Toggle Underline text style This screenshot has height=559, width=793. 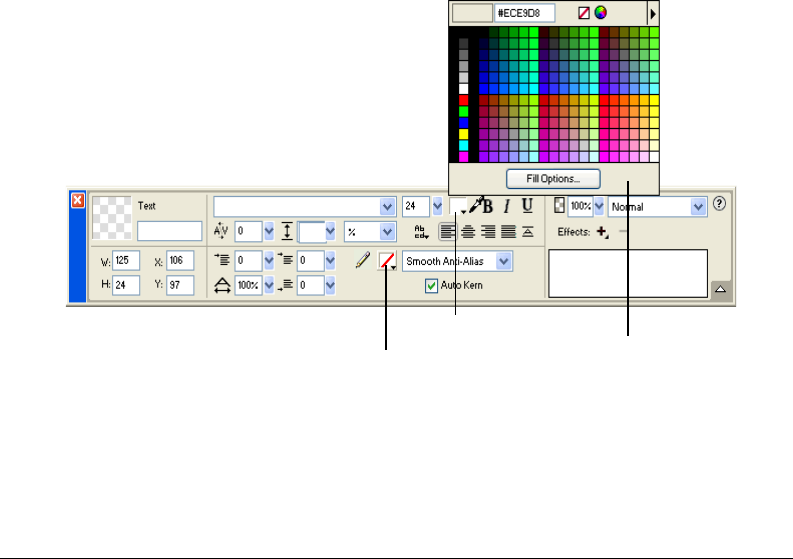[x=527, y=206]
